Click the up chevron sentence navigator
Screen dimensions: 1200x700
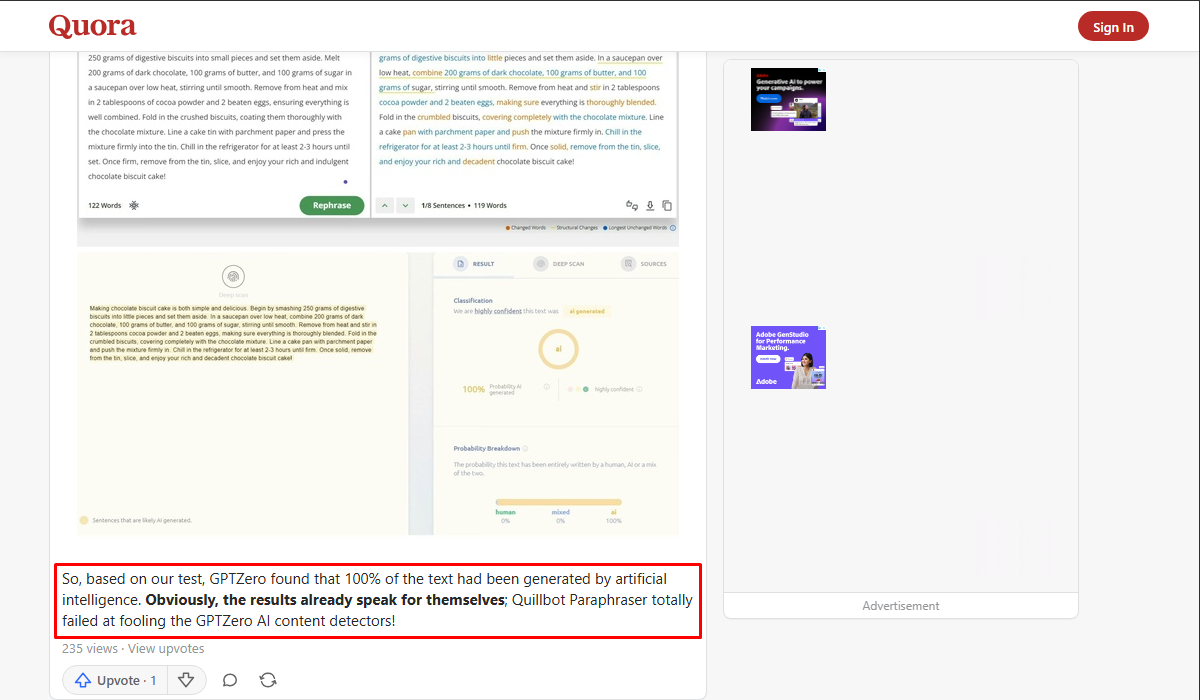(x=385, y=205)
